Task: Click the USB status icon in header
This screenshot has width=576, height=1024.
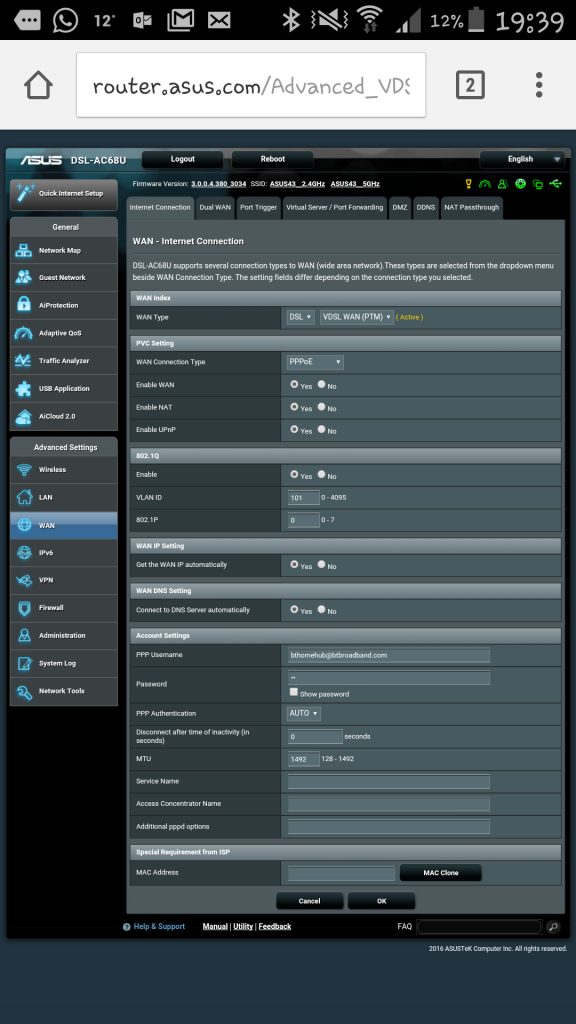Action: coord(556,184)
